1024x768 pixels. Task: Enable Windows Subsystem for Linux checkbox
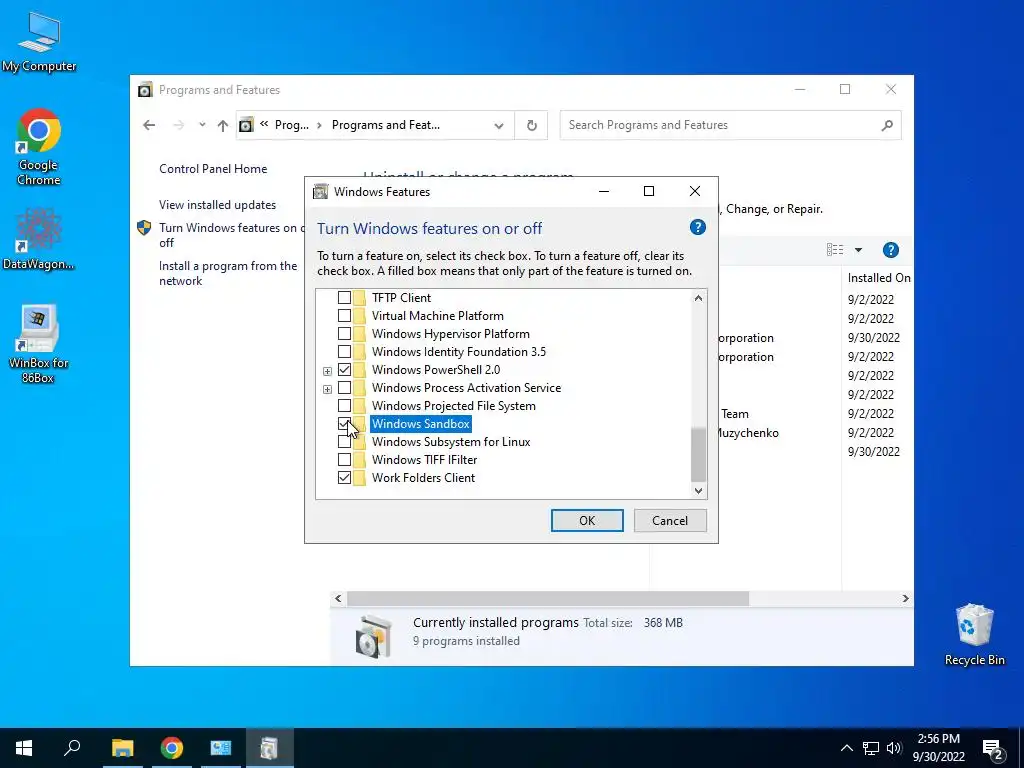pos(344,442)
